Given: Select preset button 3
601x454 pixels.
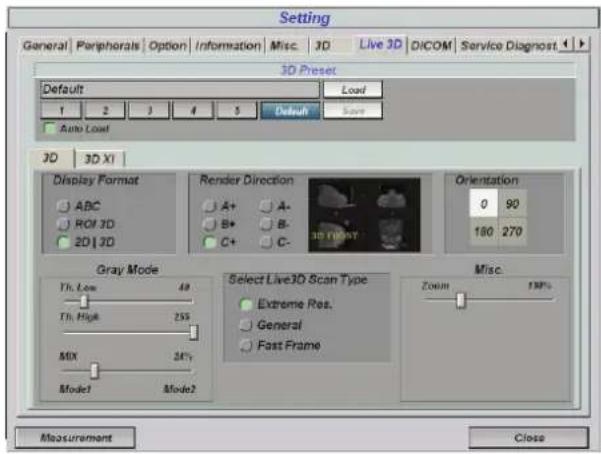Looking at the screenshot, I should pos(149,111).
